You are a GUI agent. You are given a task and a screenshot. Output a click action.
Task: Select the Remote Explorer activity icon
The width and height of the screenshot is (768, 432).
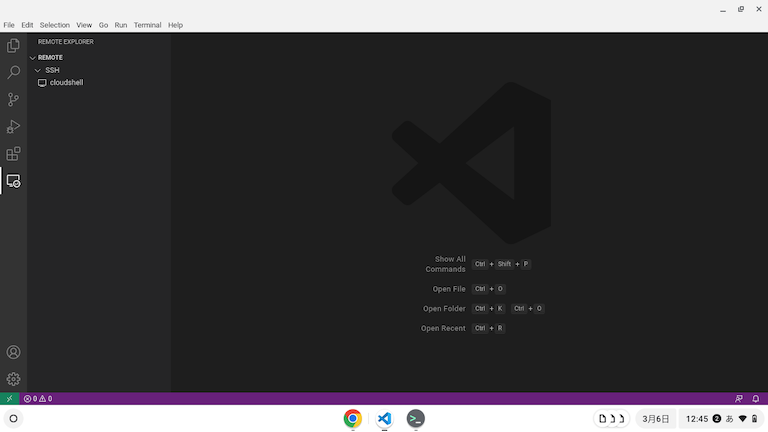[13, 181]
